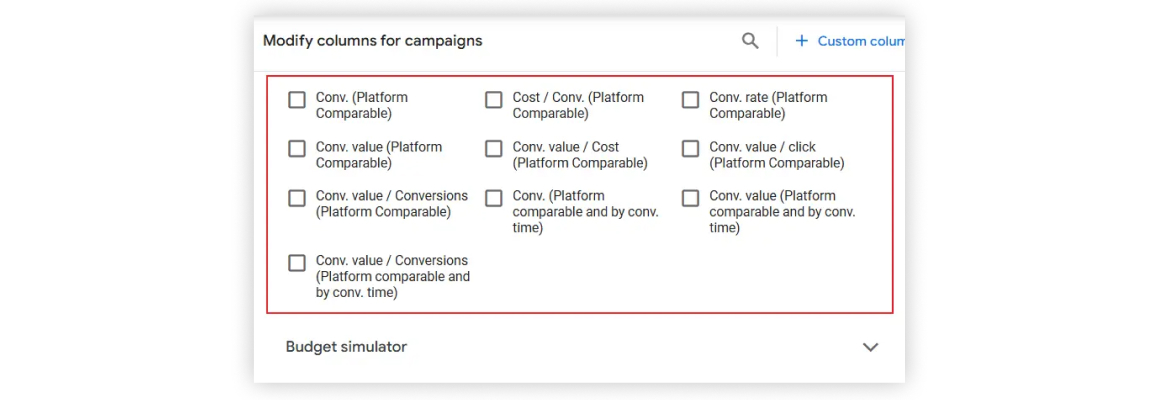
Task: Open the Budget simulator section heading
Action: (x=346, y=347)
